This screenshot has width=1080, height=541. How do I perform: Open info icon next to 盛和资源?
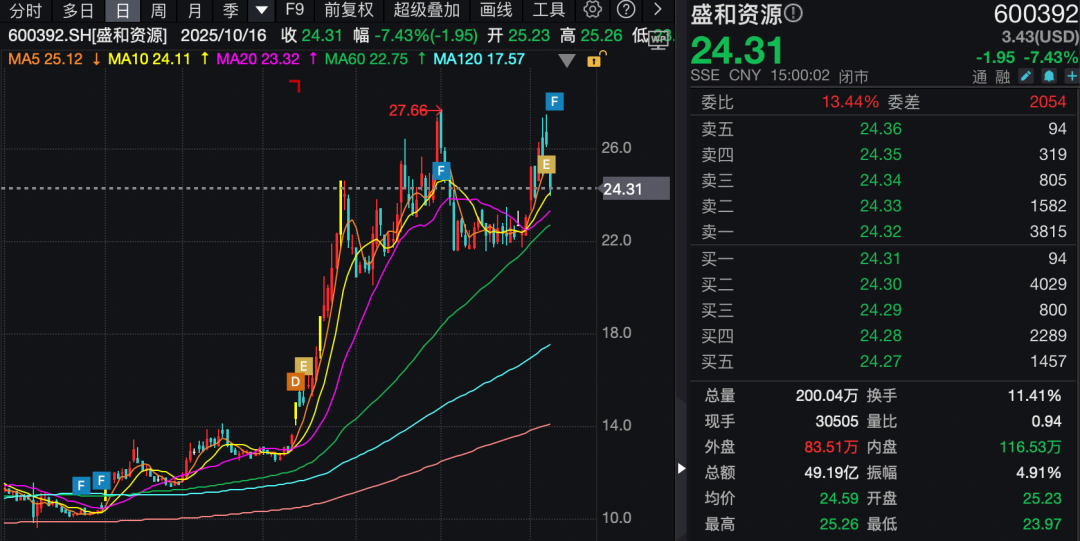pos(793,13)
